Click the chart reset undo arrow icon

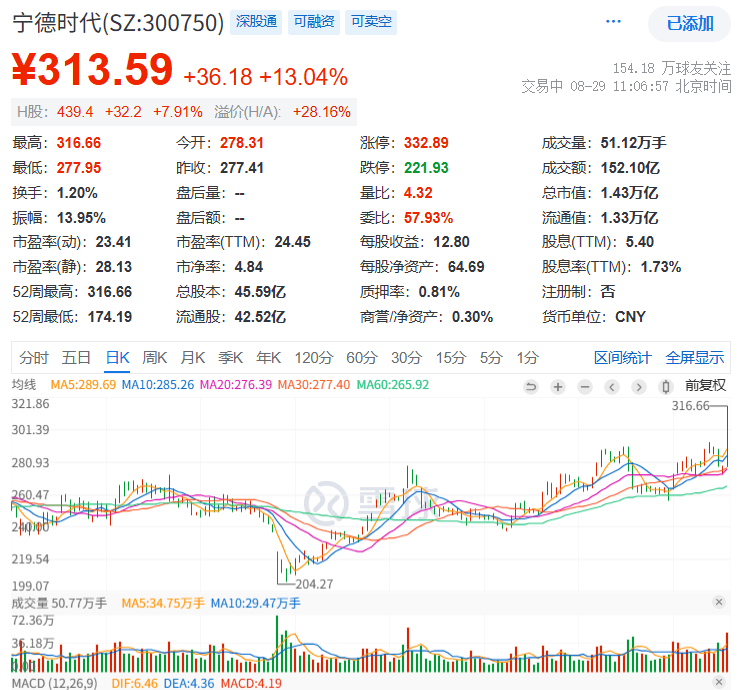click(x=531, y=387)
